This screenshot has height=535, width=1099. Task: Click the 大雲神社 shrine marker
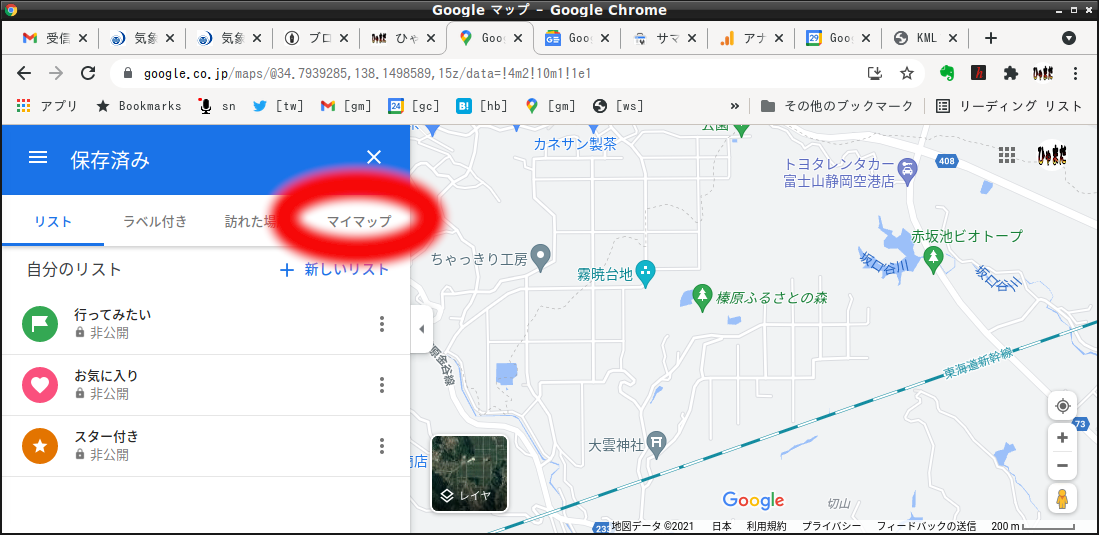click(656, 443)
